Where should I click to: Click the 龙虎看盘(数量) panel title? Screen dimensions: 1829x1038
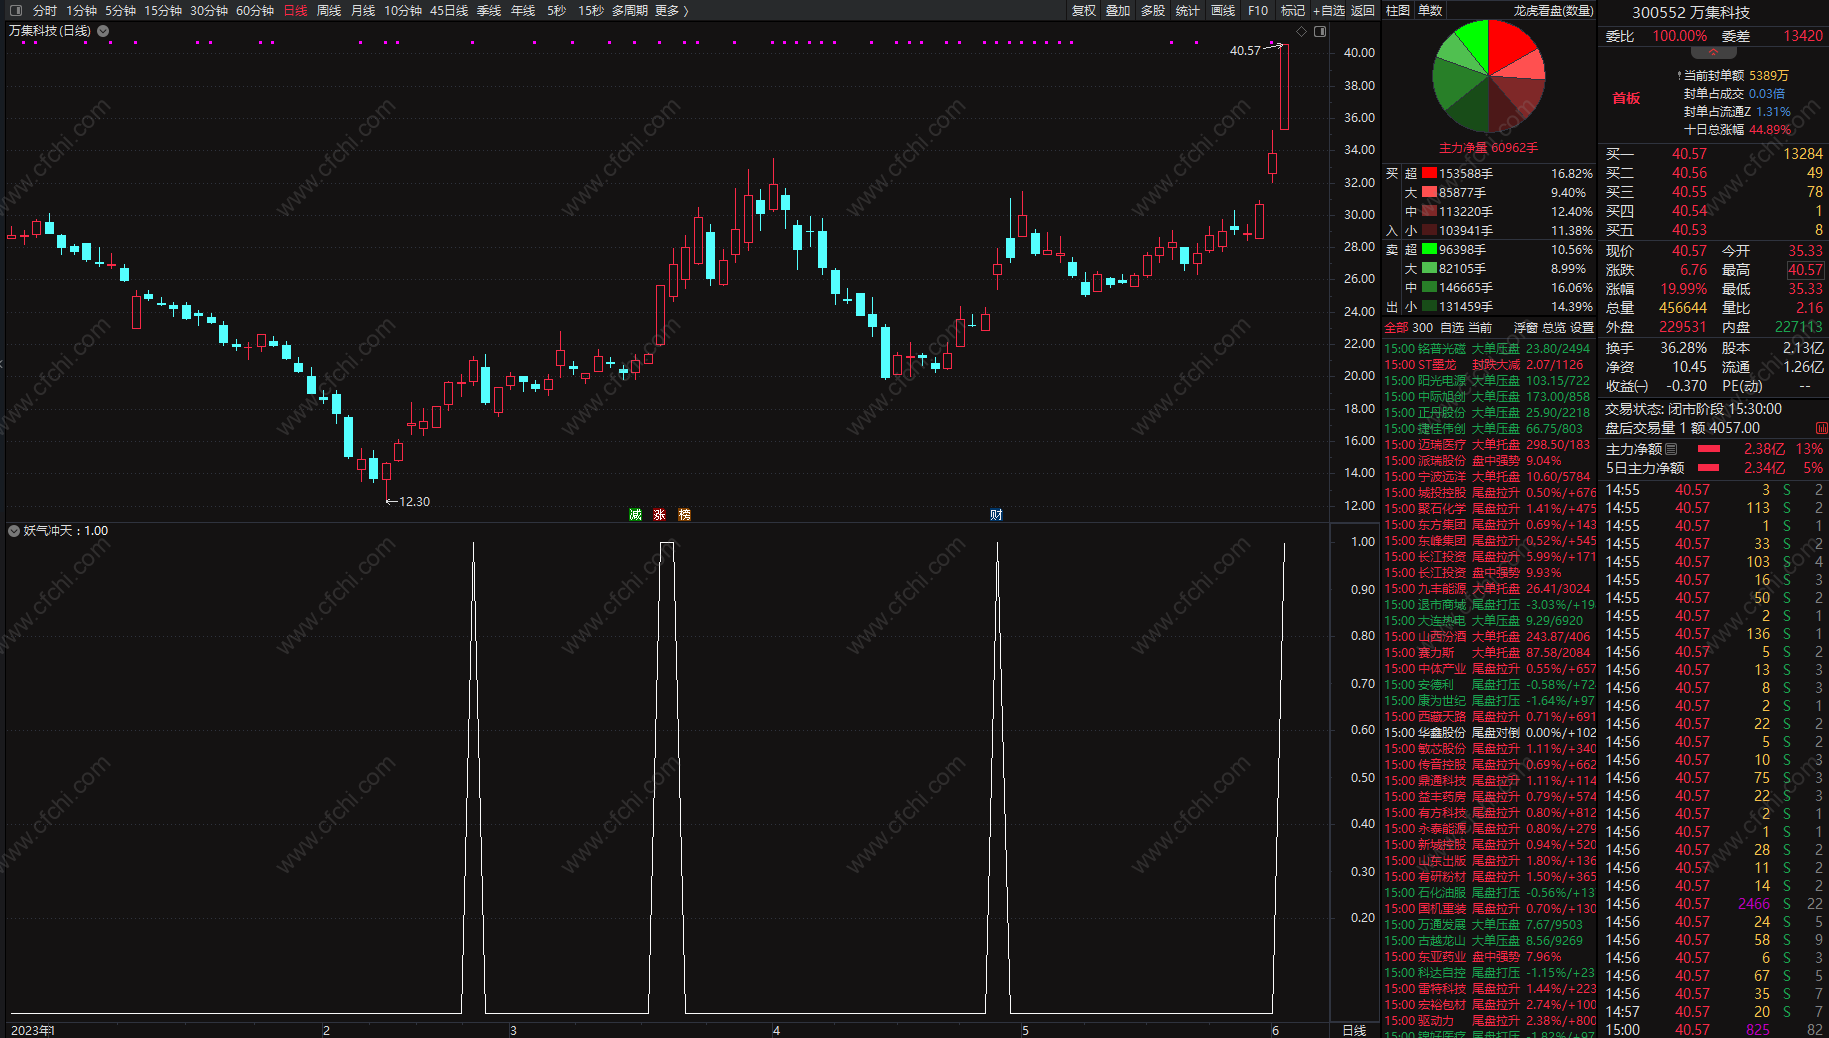1553,10
